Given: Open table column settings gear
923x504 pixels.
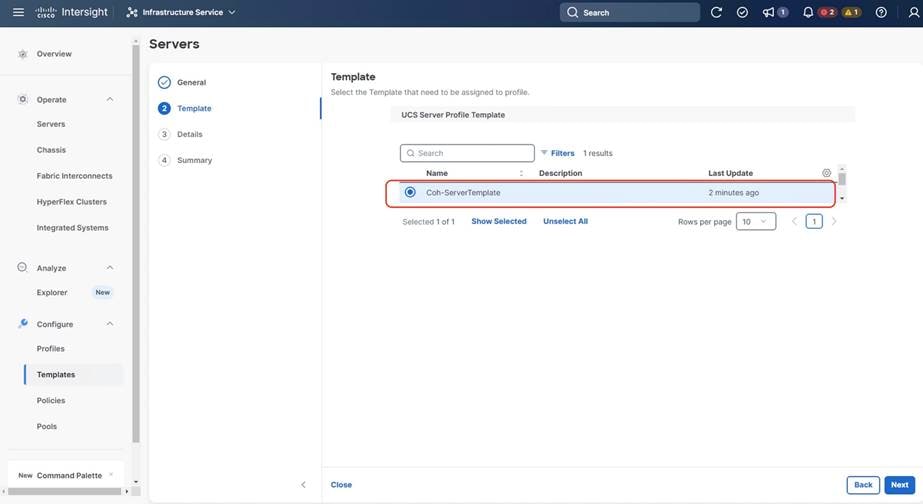Looking at the screenshot, I should (x=826, y=173).
